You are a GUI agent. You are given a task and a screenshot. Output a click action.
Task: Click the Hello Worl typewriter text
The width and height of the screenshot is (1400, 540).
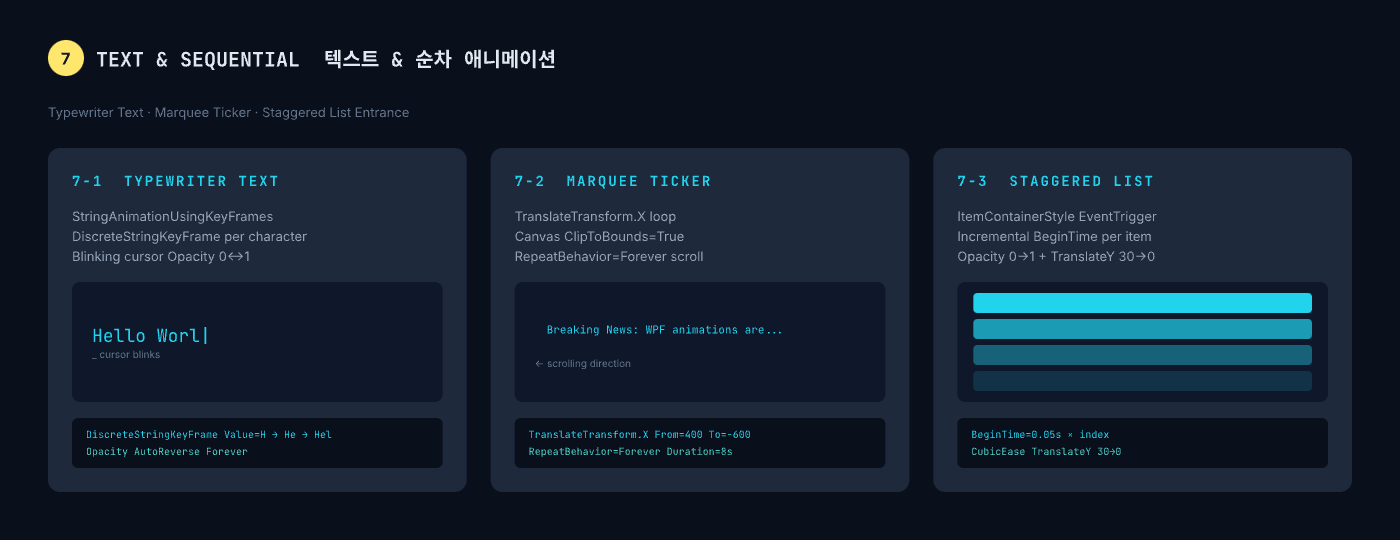150,336
